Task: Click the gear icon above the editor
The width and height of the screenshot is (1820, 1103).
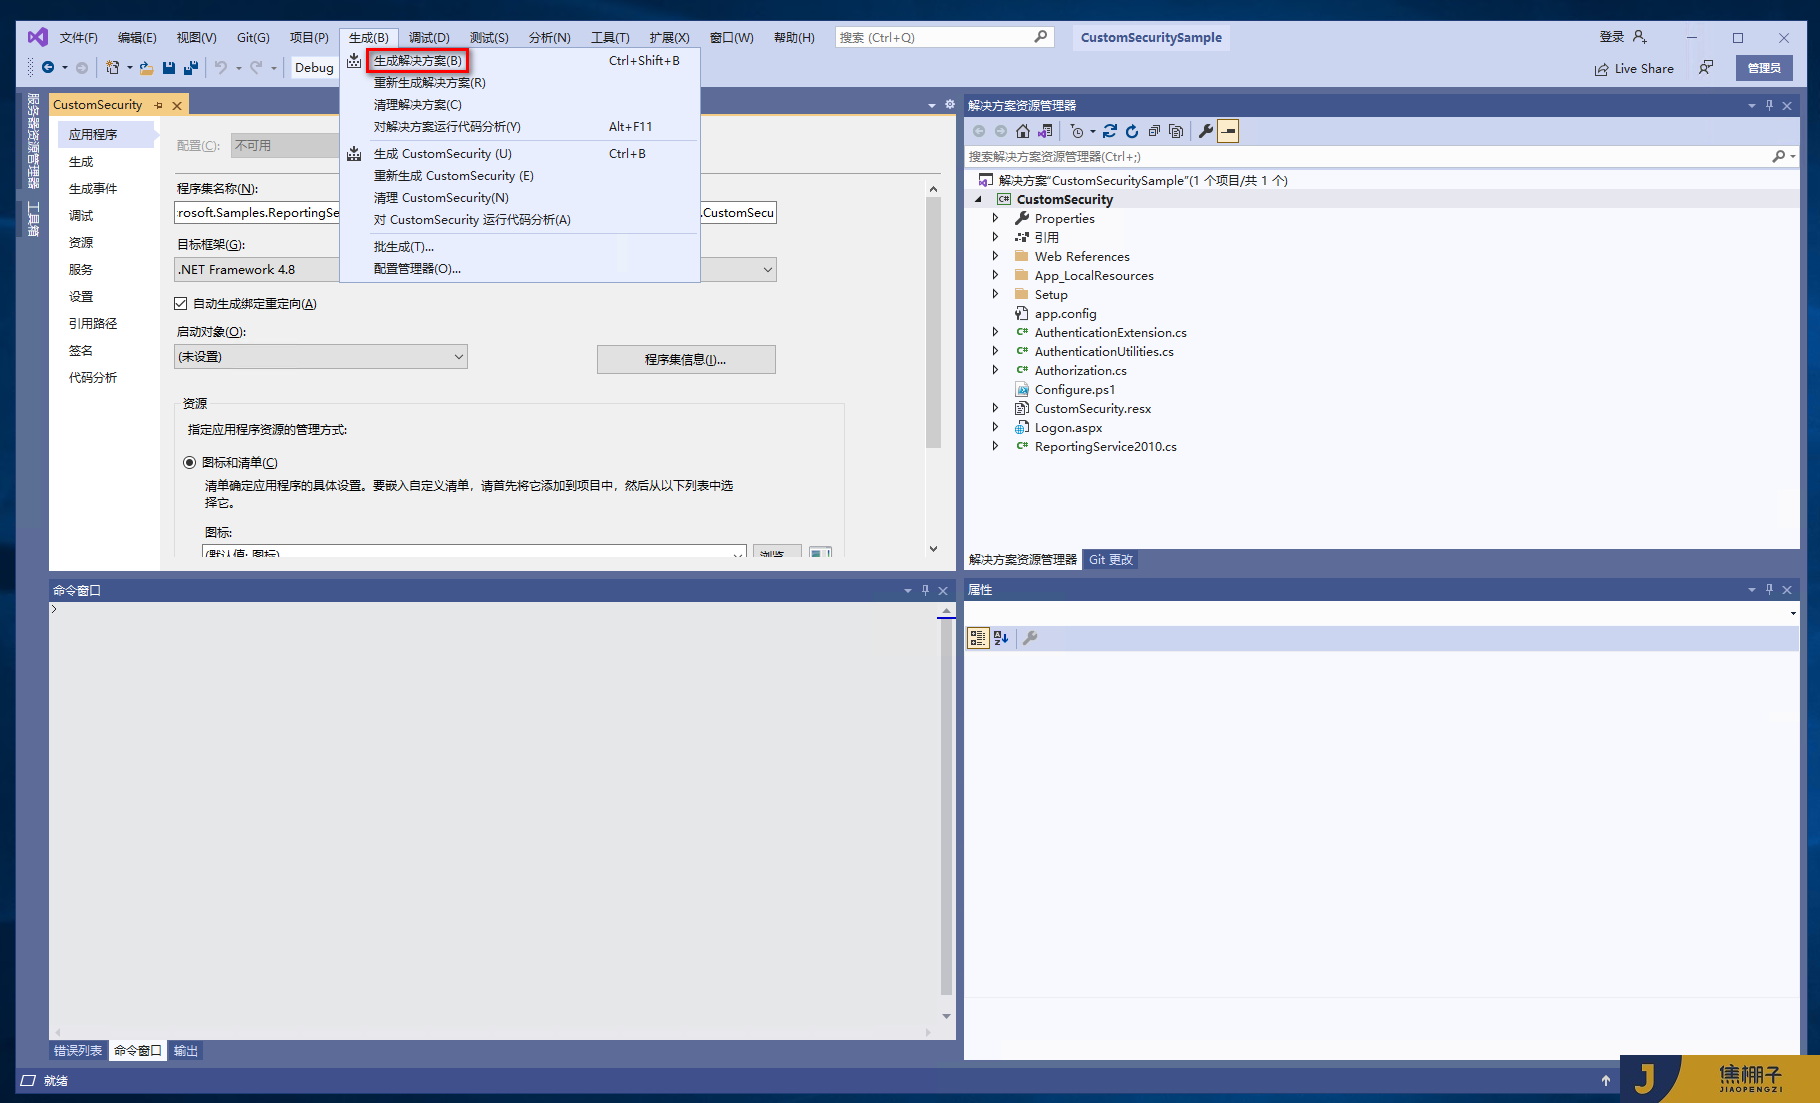Action: tap(949, 105)
